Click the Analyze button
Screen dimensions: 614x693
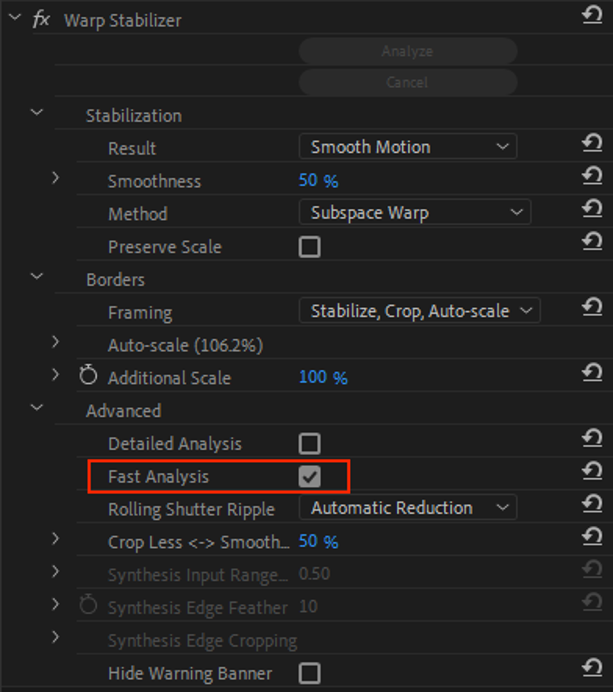(408, 51)
